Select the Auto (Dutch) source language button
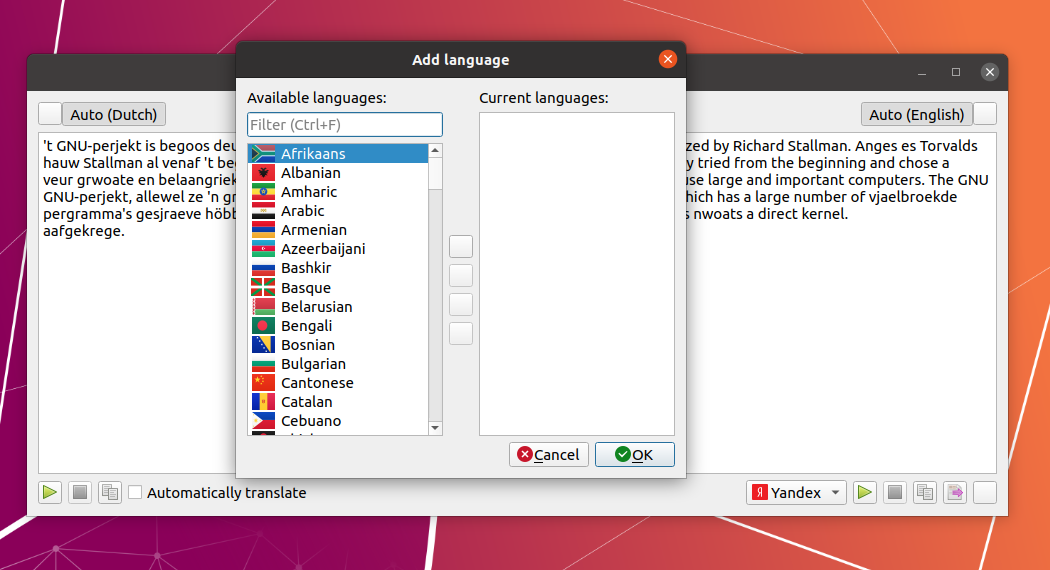 tap(114, 114)
